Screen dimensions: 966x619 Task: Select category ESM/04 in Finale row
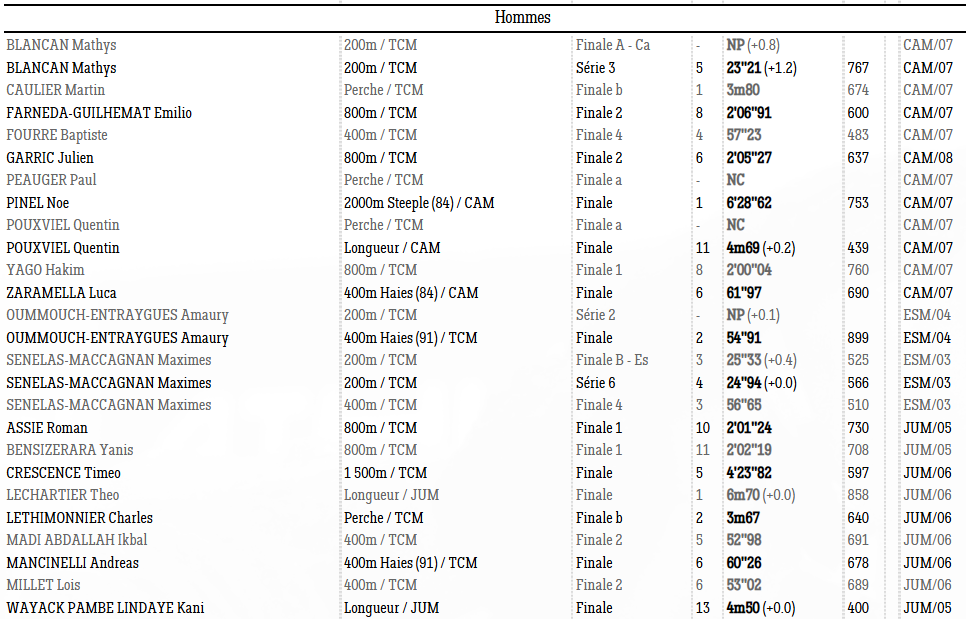(927, 338)
